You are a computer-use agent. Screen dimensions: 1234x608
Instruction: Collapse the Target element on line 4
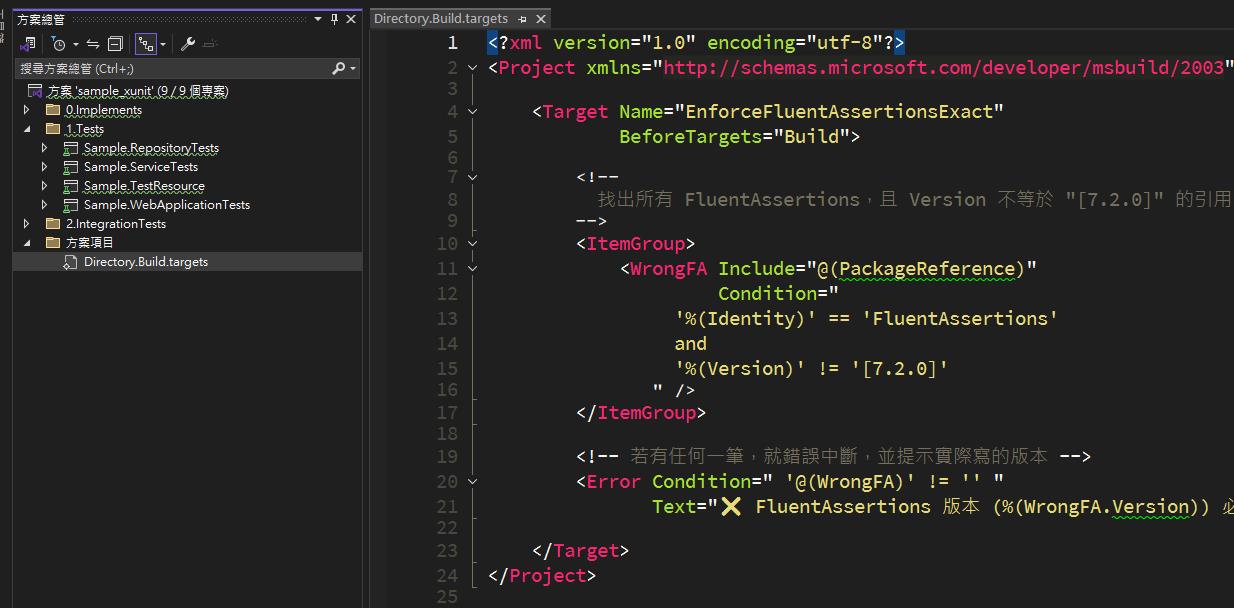[x=473, y=112]
